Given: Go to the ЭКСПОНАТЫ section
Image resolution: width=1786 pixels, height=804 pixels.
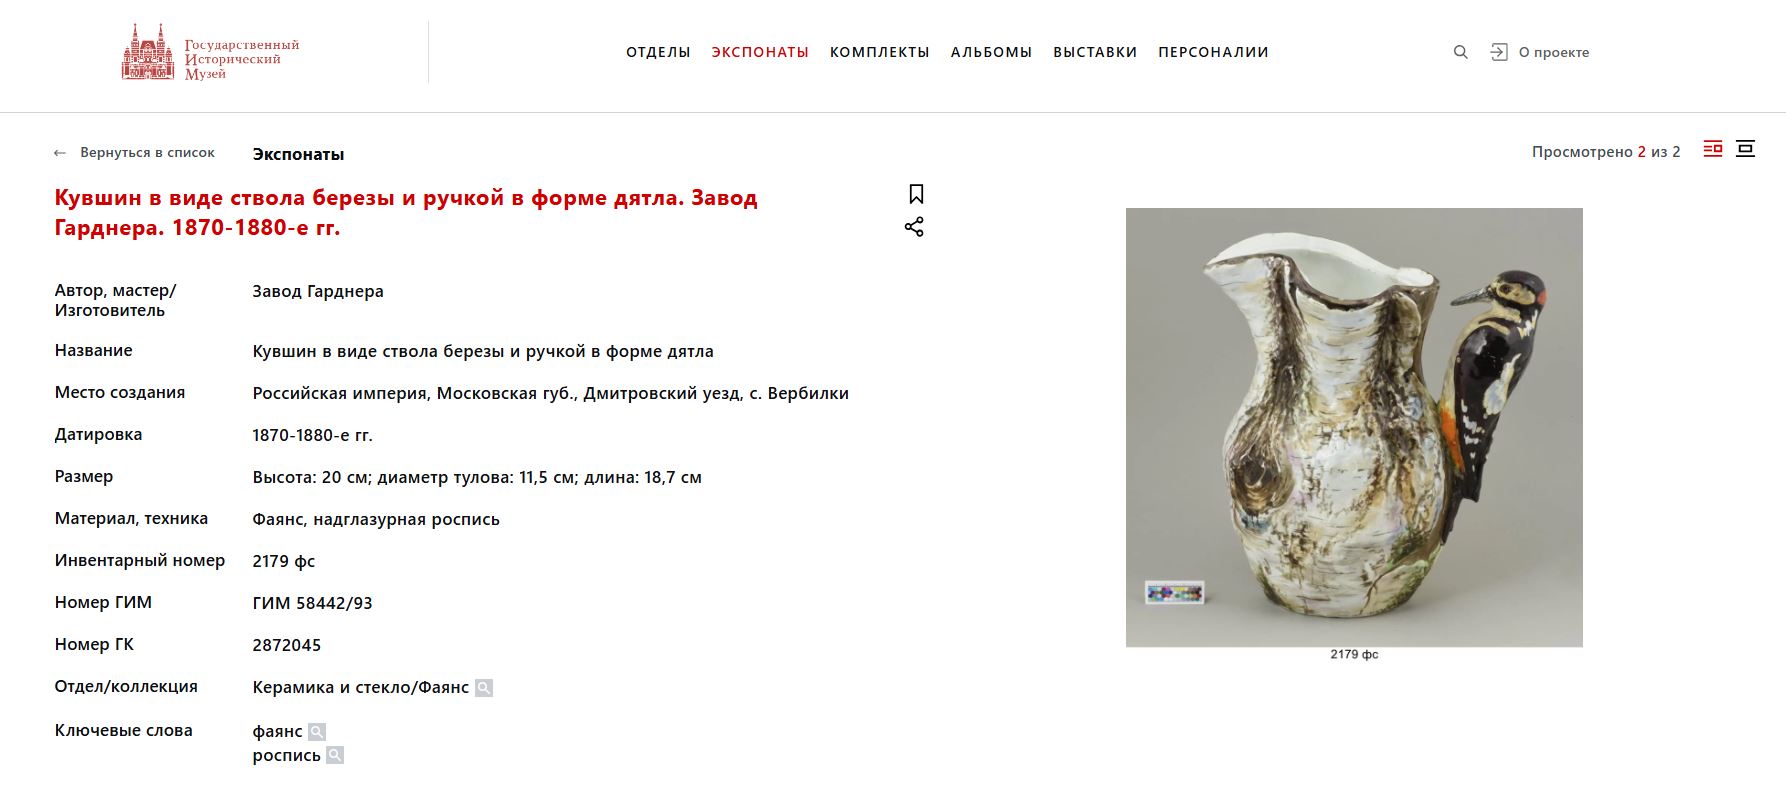Looking at the screenshot, I should (760, 52).
